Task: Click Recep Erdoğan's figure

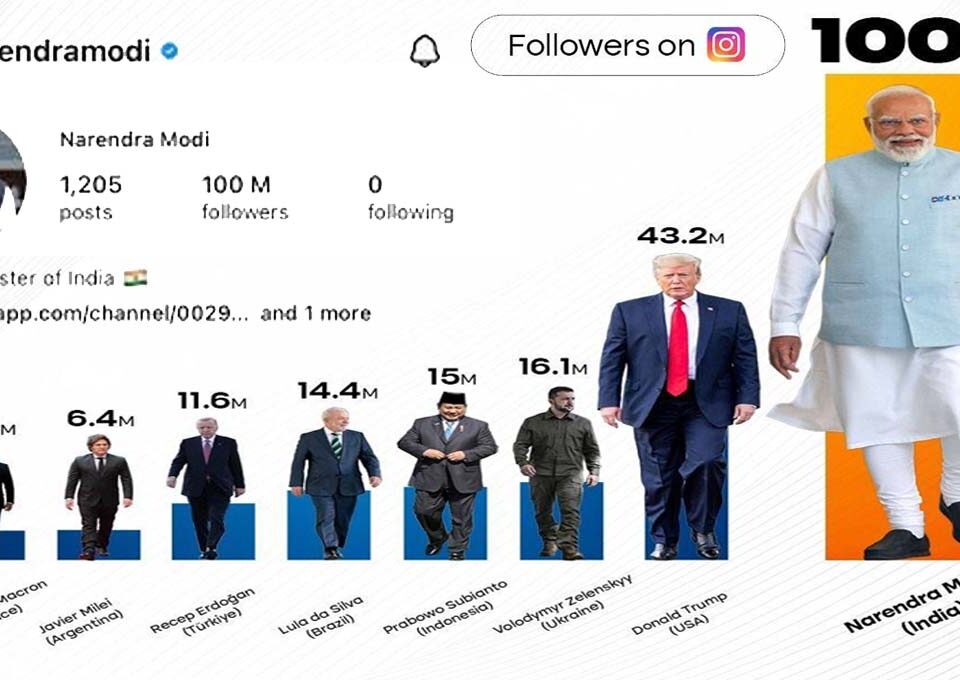Action: 206,485
